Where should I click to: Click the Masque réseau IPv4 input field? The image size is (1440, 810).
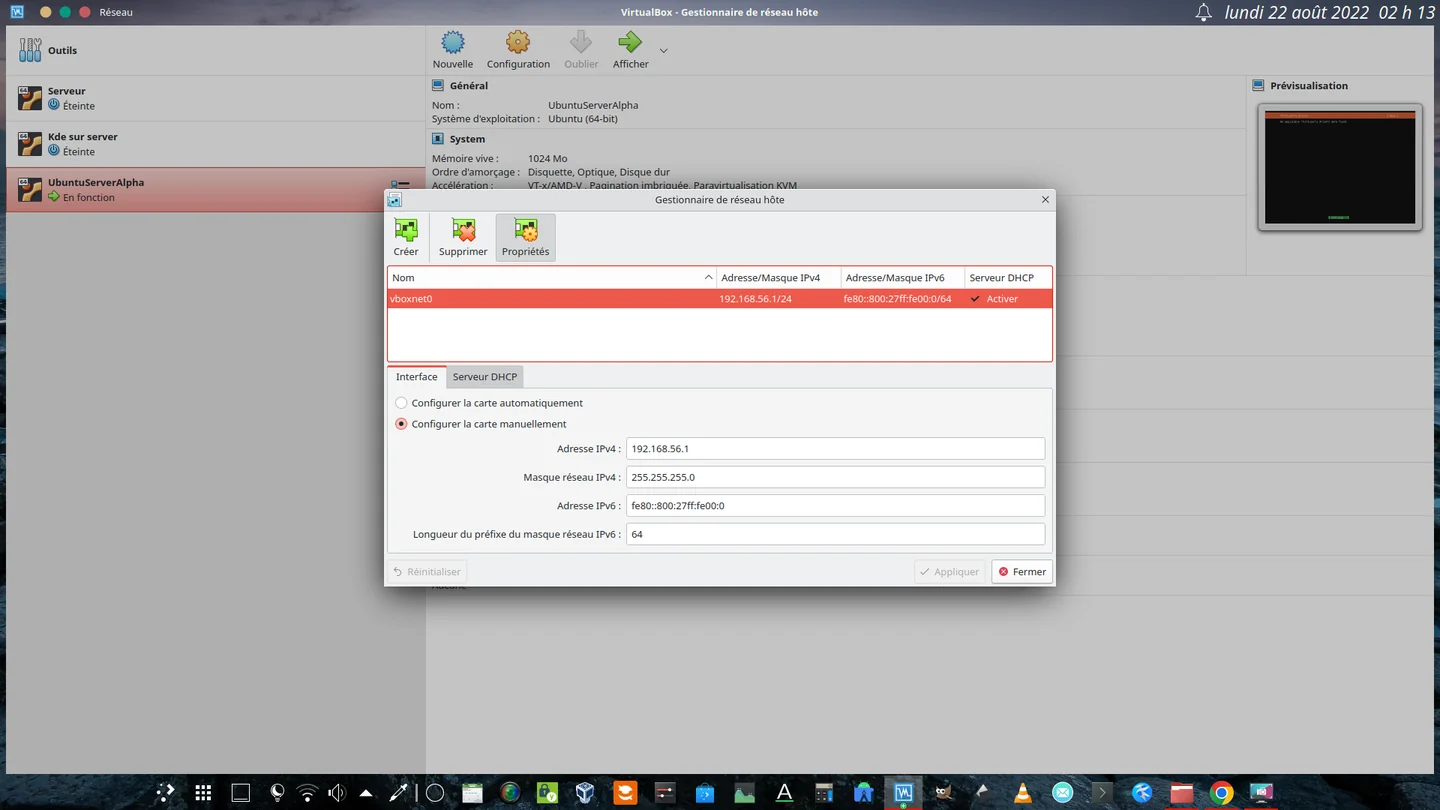tap(835, 477)
